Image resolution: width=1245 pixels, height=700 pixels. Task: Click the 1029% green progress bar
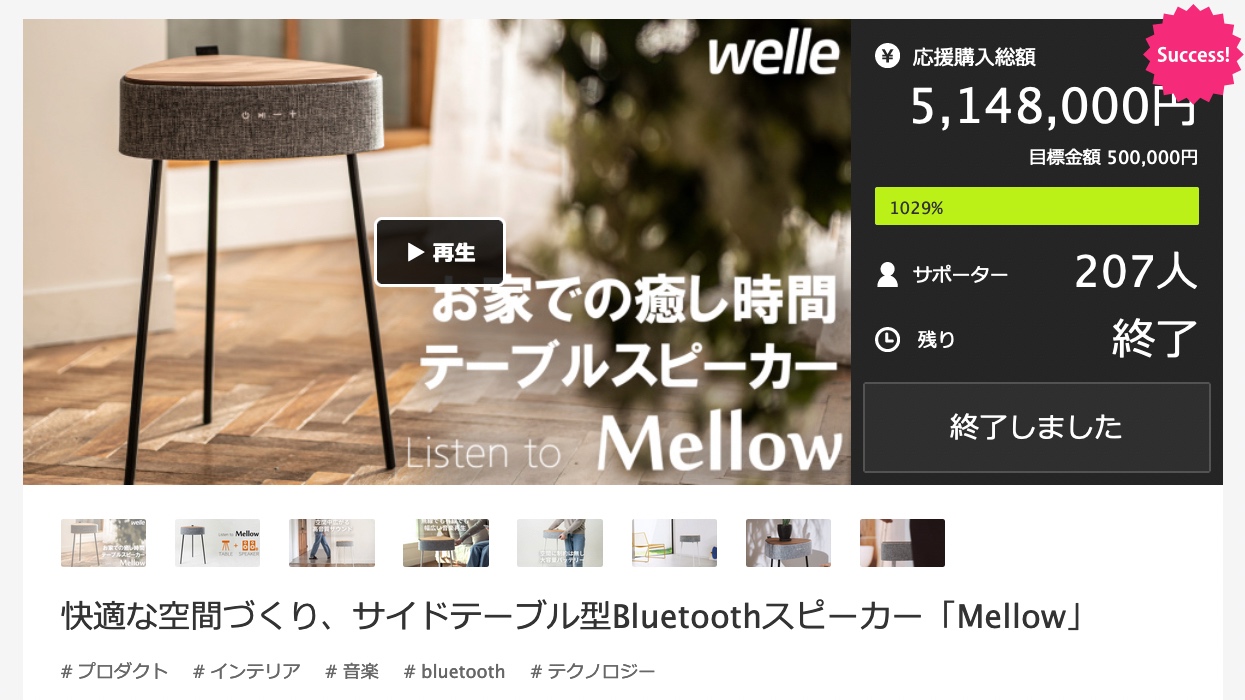(x=1037, y=207)
